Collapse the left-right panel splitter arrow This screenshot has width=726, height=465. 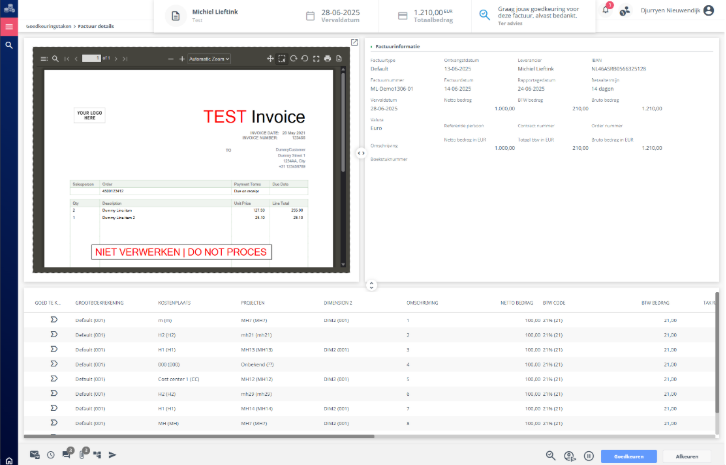coord(361,153)
